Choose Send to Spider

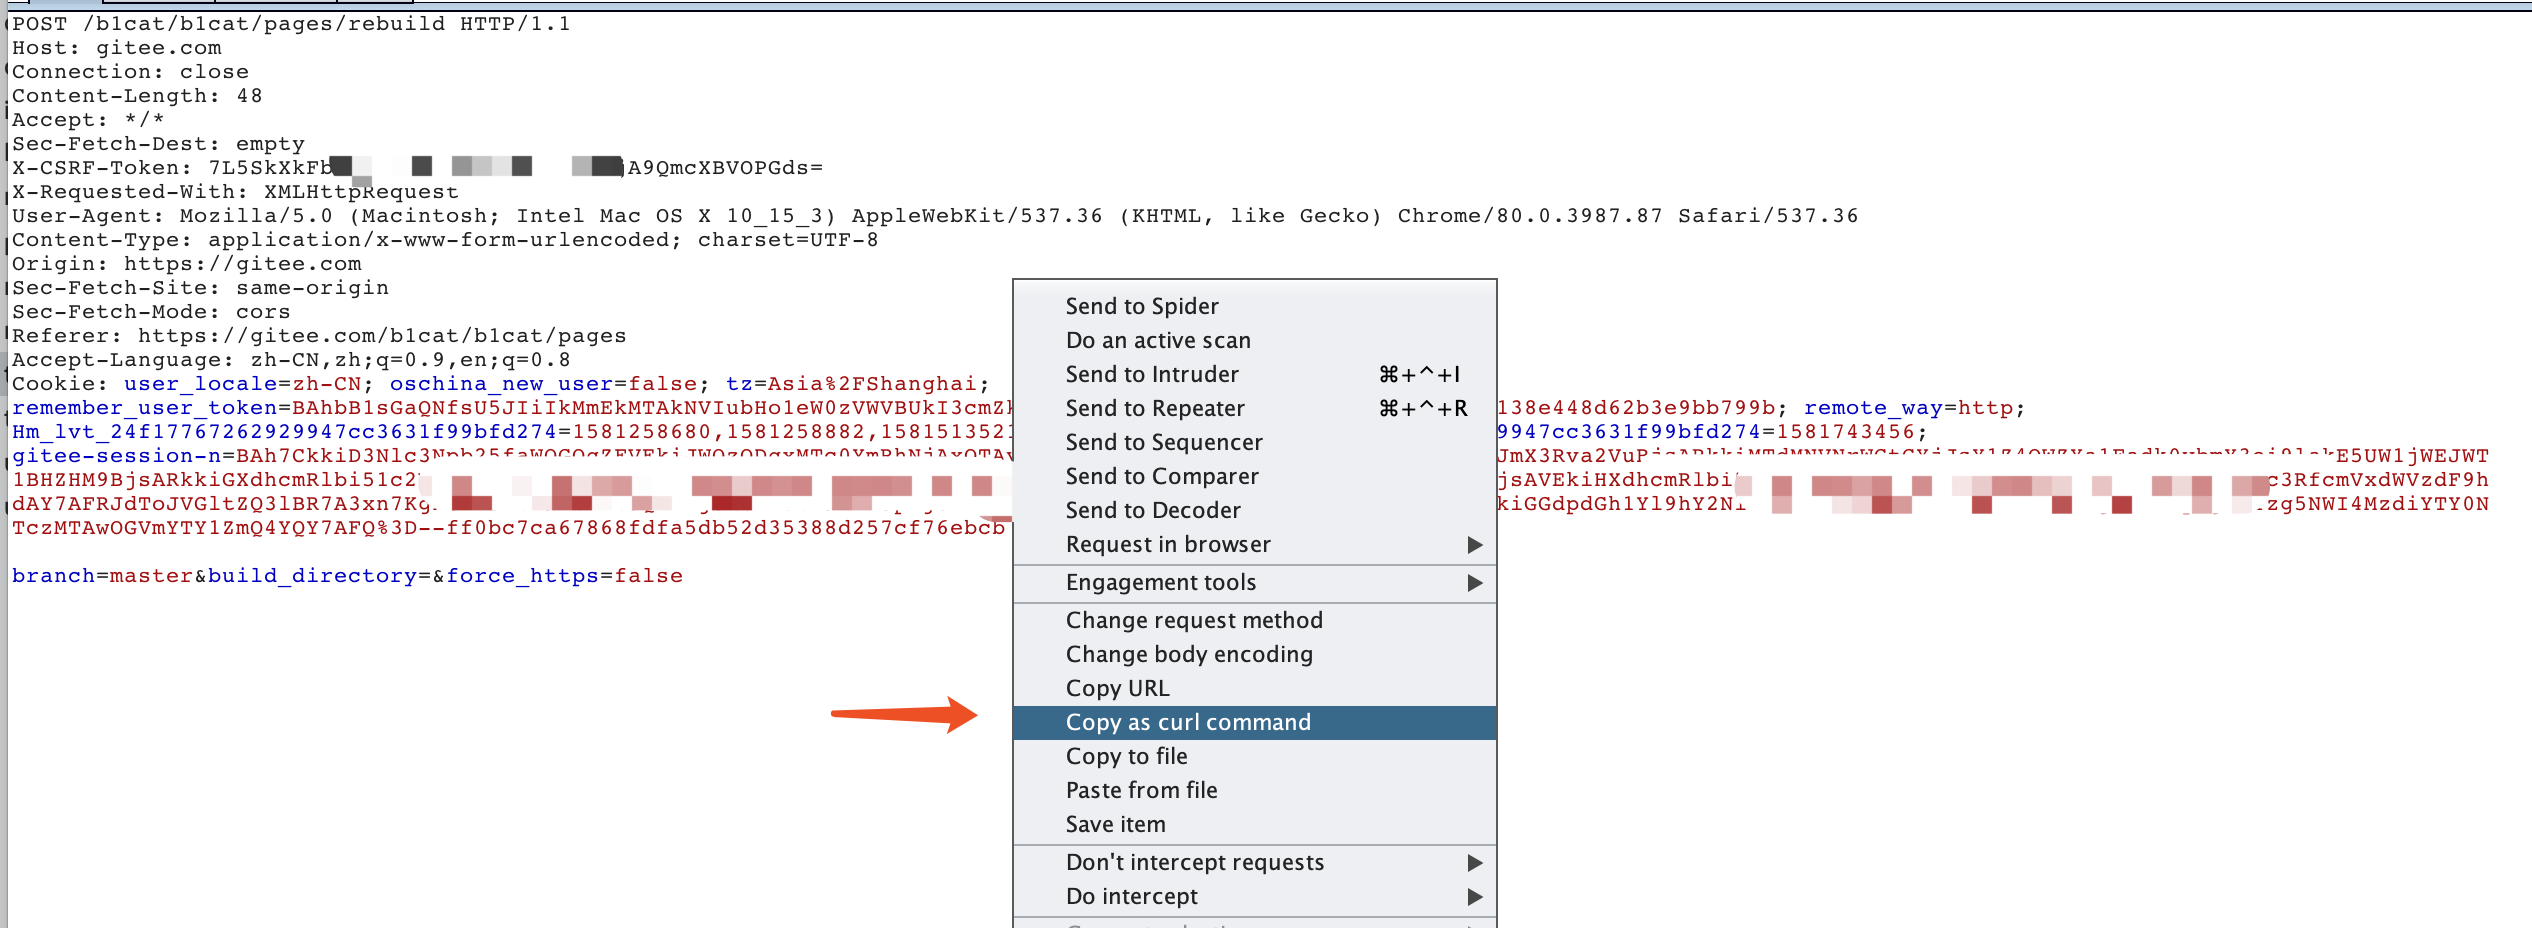pos(1254,306)
